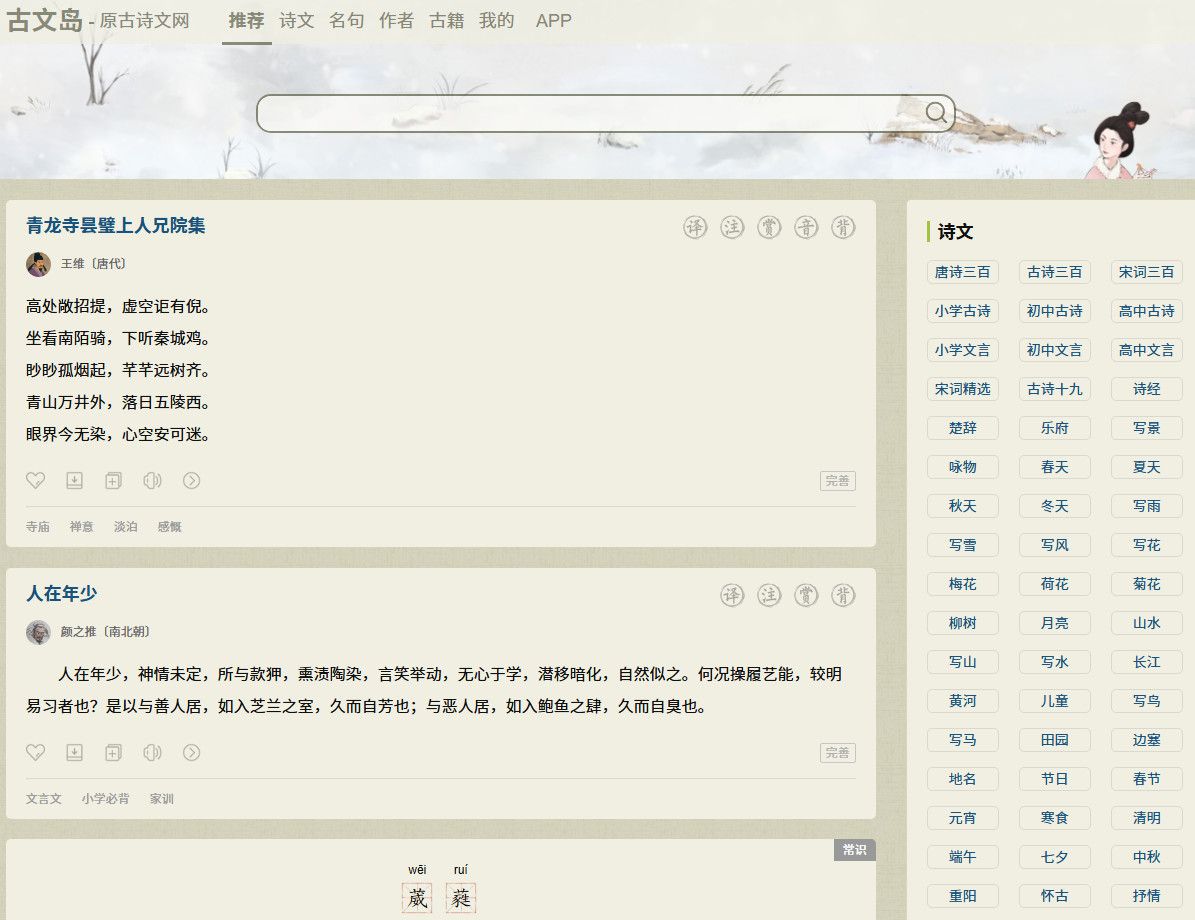Viewport: 1195px width, 920px height.
Task: Open 颜之推's author avatar
Action: [x=38, y=632]
